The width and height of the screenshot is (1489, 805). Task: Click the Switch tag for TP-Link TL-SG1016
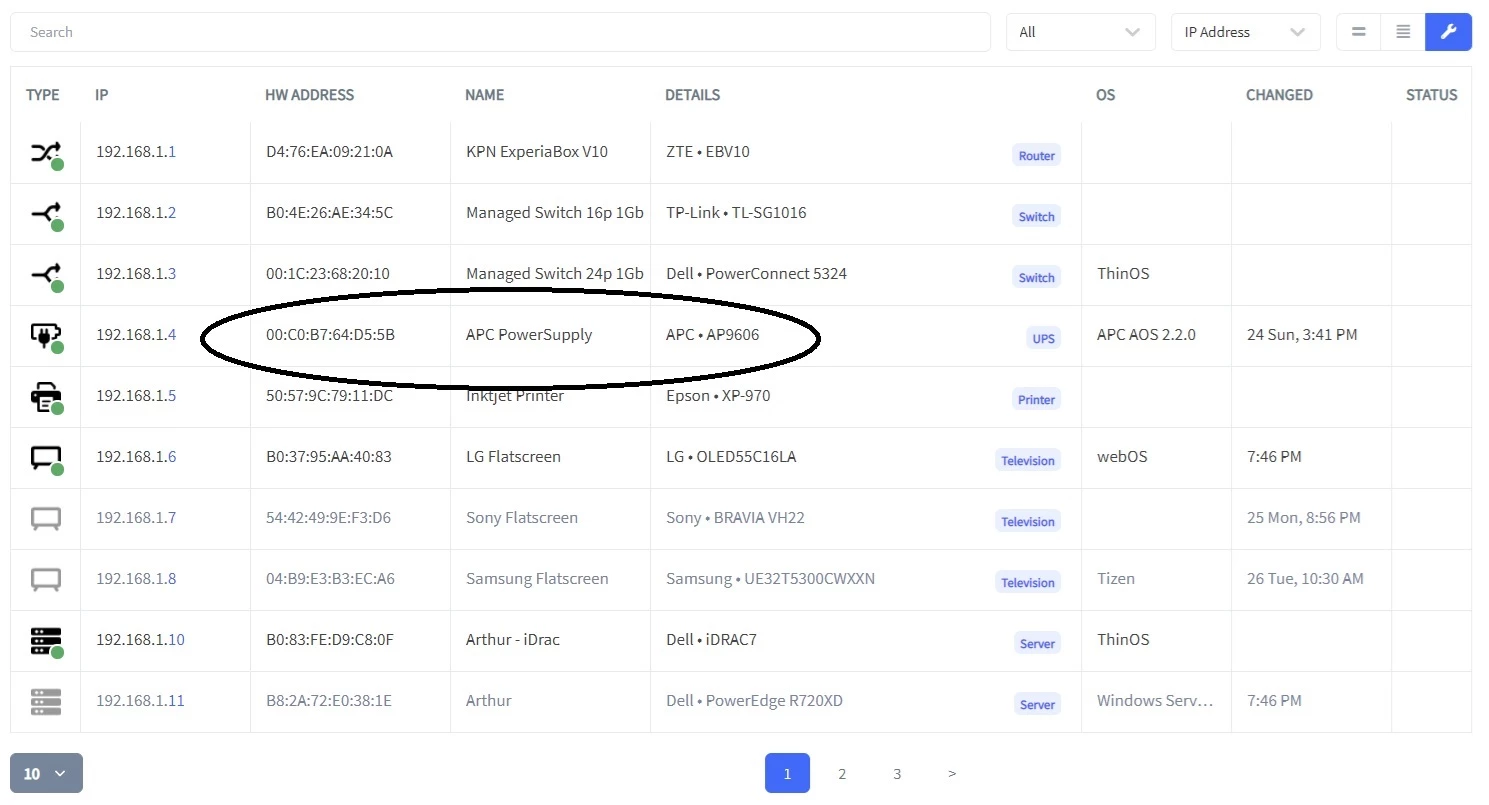(1036, 217)
